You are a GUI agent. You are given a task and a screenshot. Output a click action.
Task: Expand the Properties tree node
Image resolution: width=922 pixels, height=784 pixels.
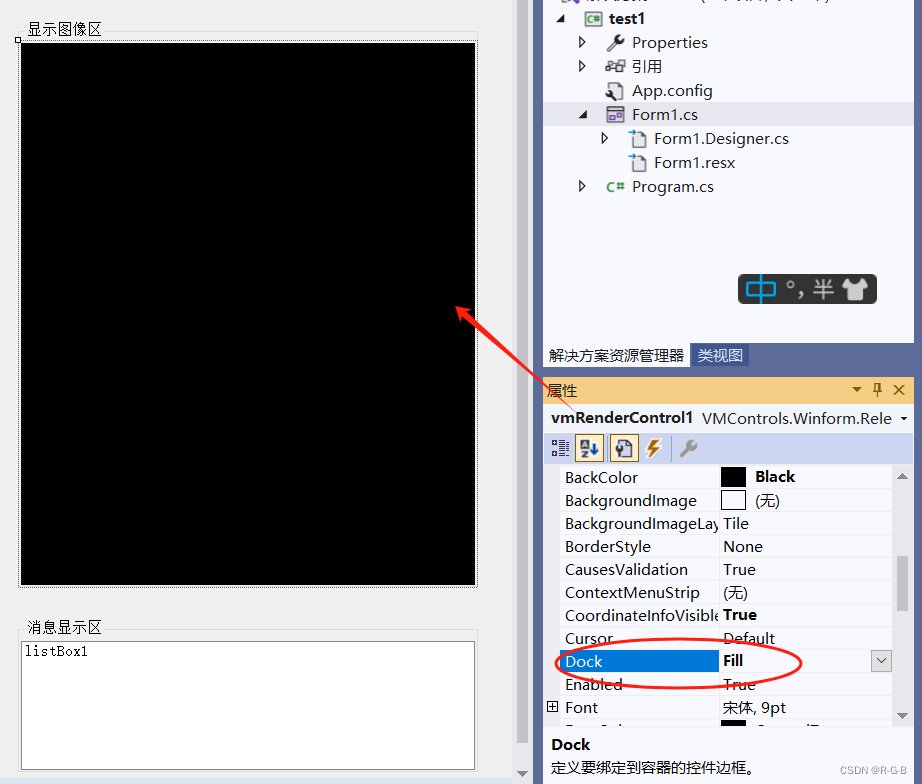click(582, 42)
